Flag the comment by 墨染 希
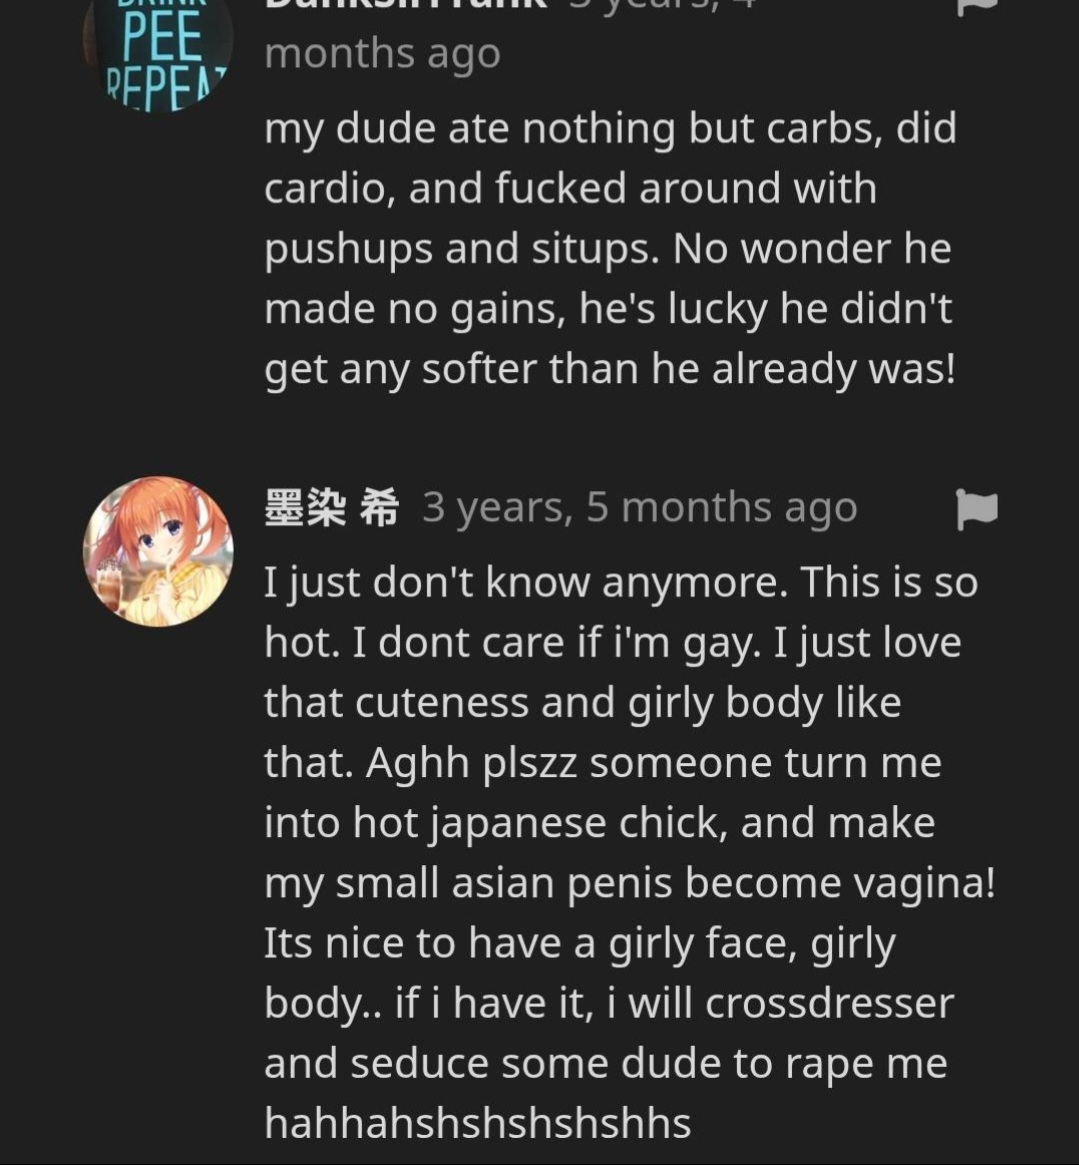Screen dimensions: 1079x1165 click(976, 509)
